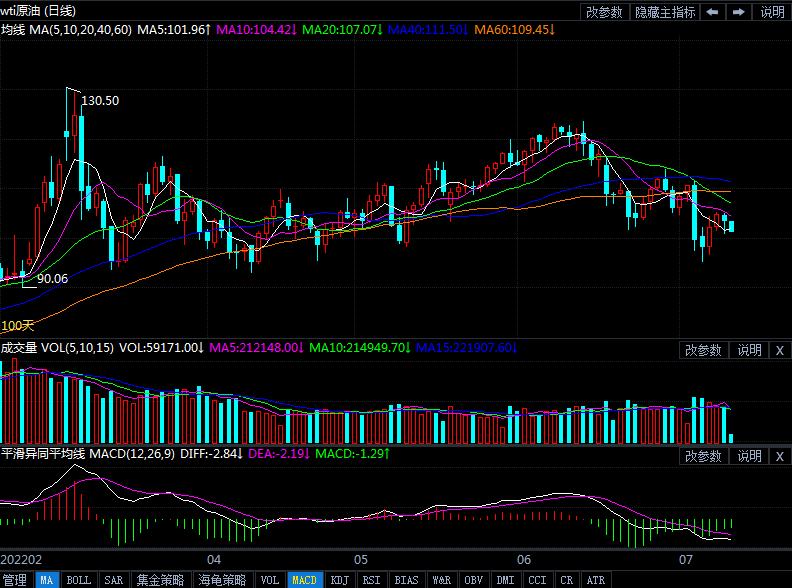Select the BOLL indicator tab
The image size is (792, 588).
79,580
